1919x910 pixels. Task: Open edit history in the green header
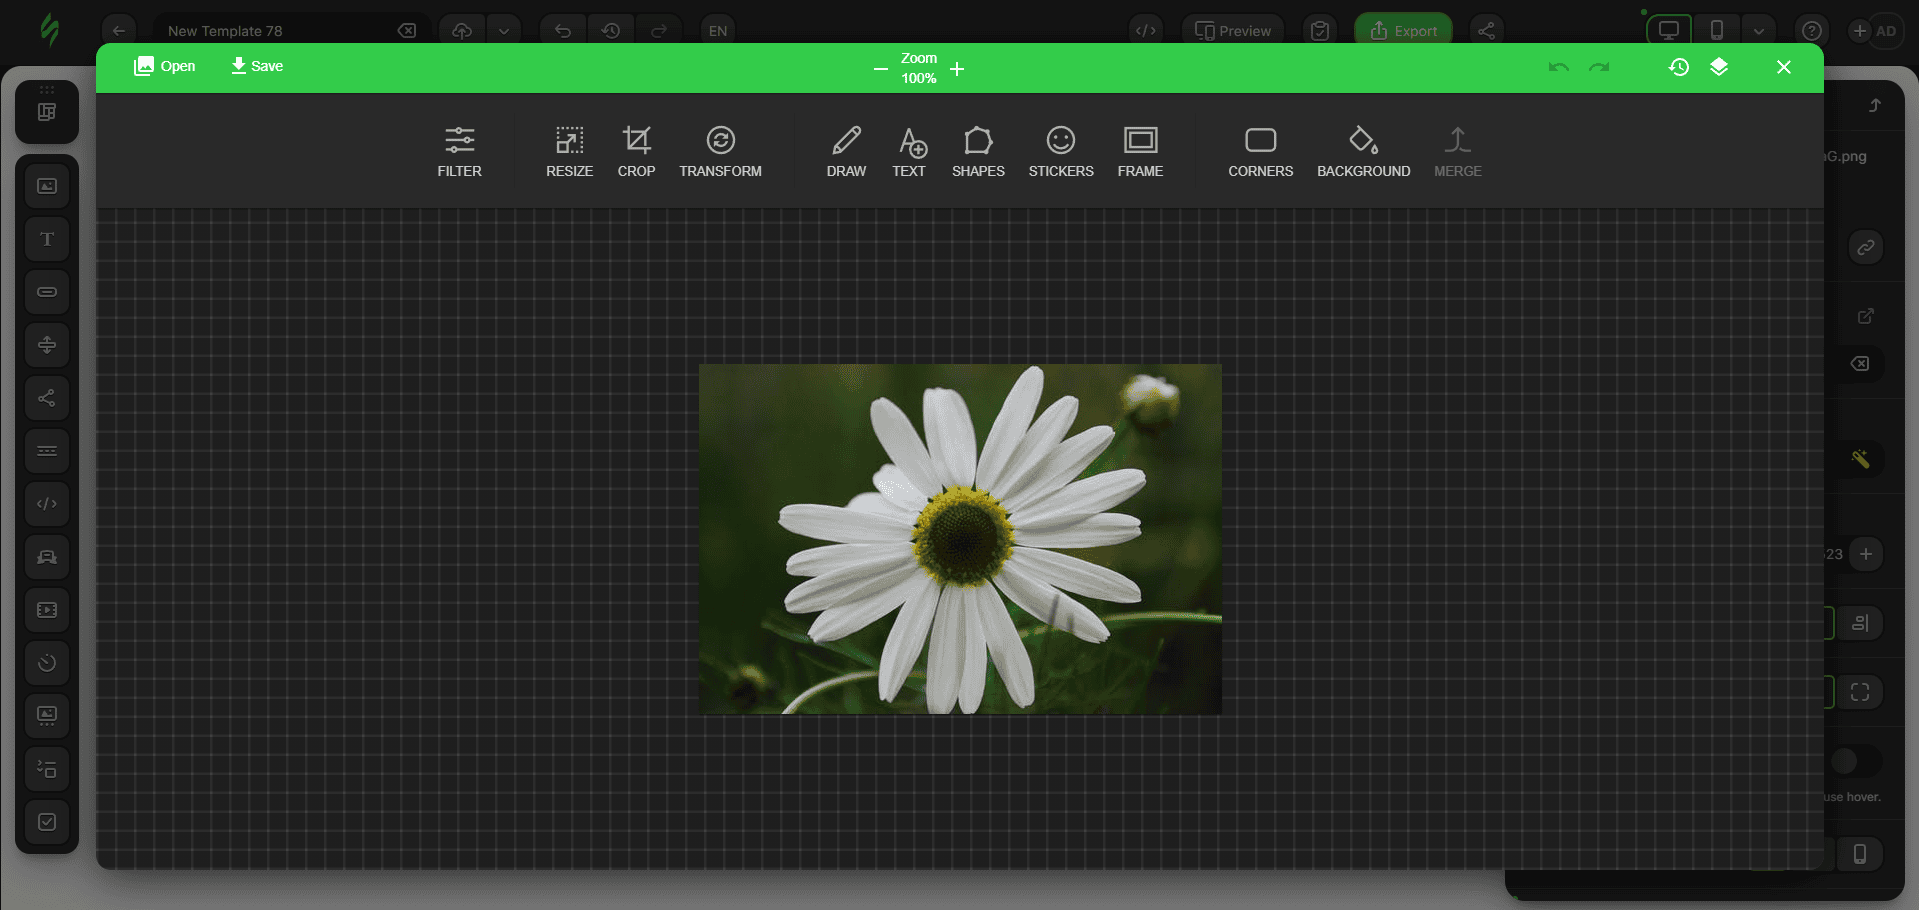point(1679,67)
